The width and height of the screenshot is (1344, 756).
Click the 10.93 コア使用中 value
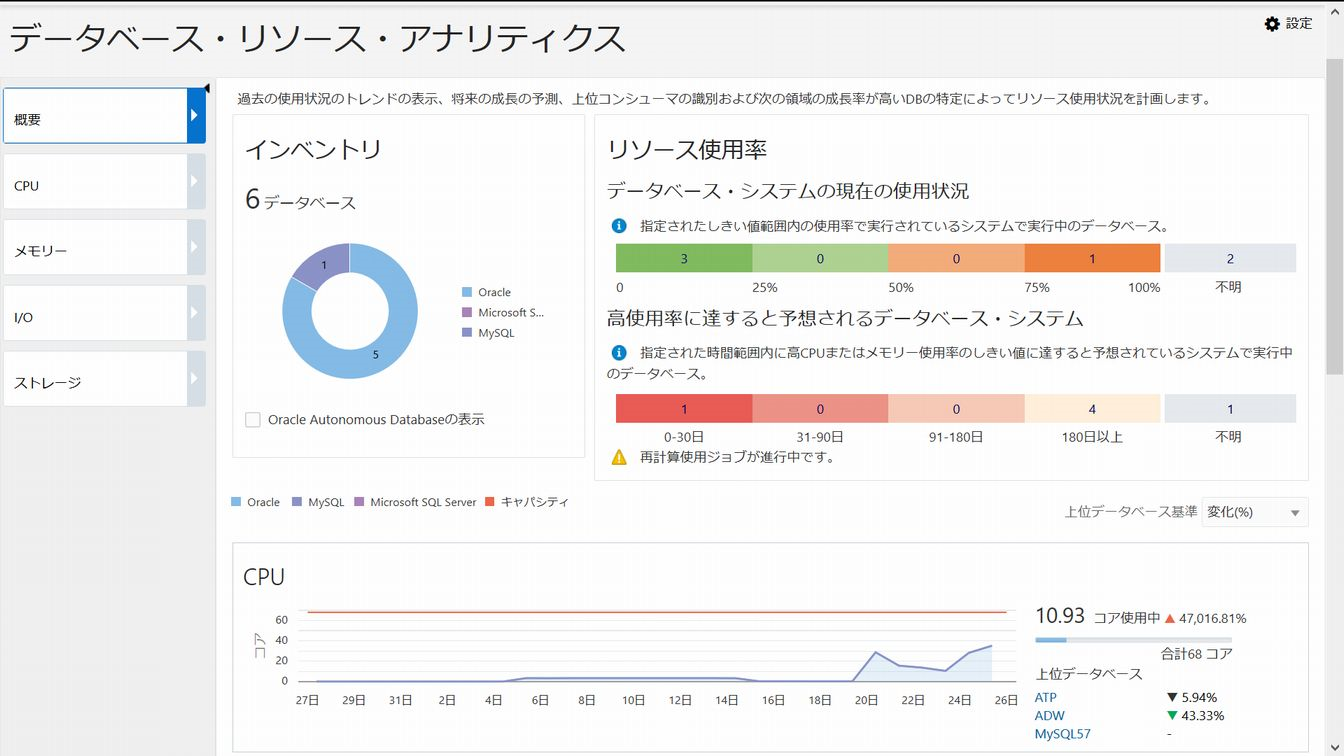1097,617
